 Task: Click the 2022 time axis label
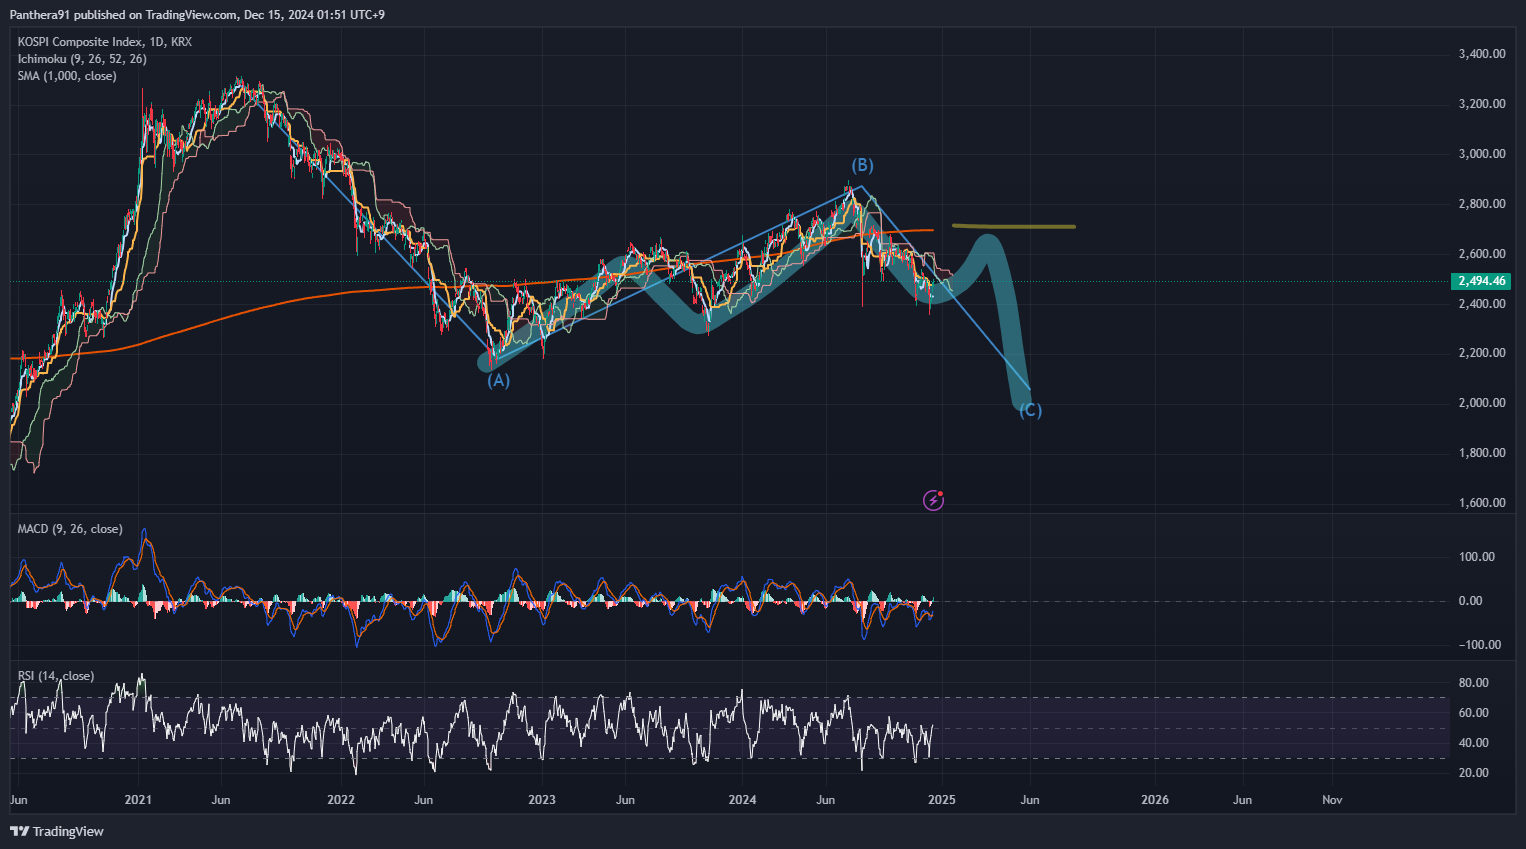341,800
